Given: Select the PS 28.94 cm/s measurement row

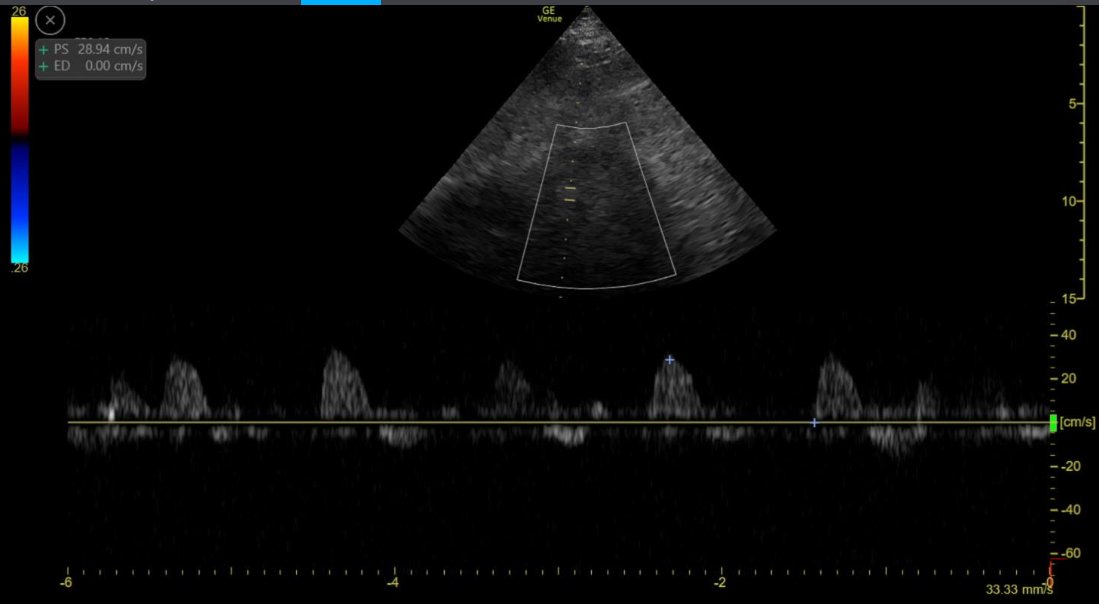Looking at the screenshot, I should pyautogui.click(x=91, y=50).
